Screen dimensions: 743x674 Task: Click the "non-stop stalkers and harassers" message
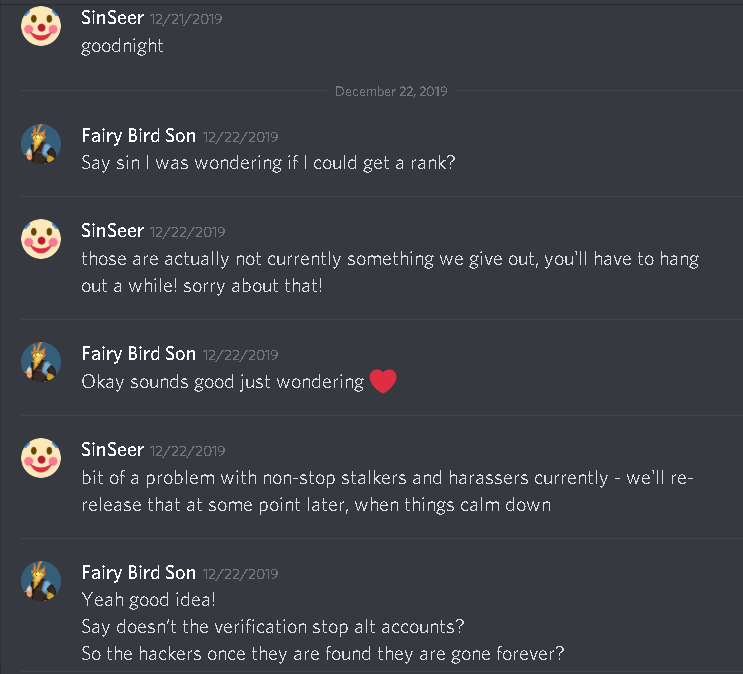pyautogui.click(x=387, y=478)
